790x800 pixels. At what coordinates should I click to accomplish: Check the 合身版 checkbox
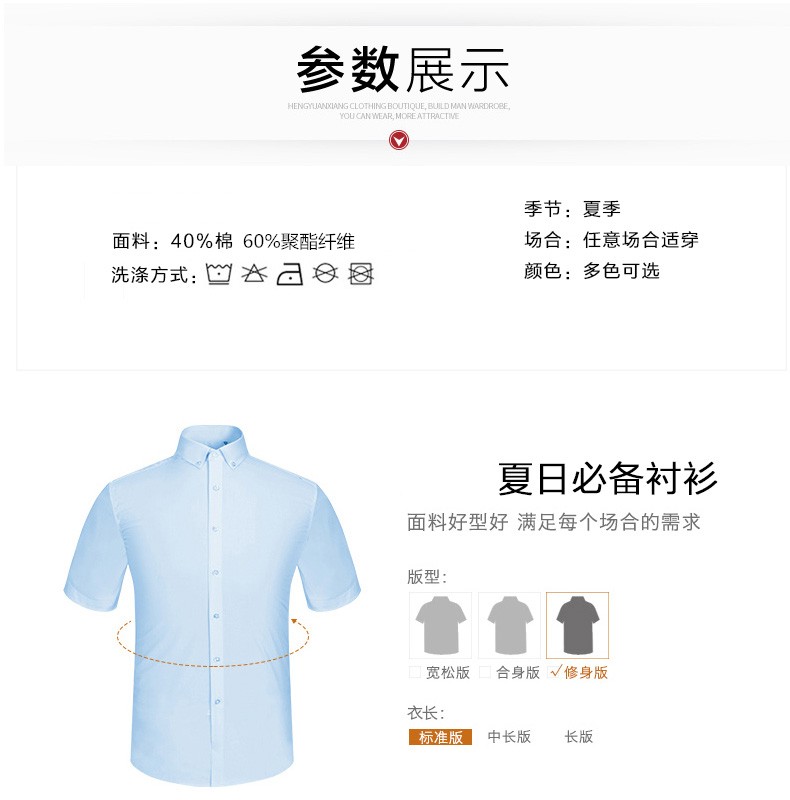(484, 672)
